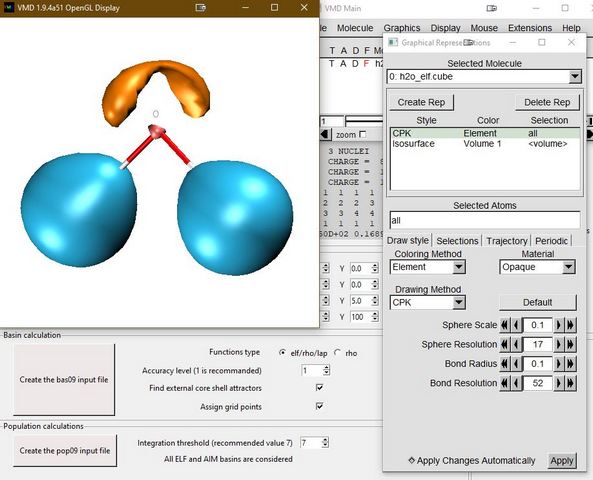Click the Default button

[537, 303]
